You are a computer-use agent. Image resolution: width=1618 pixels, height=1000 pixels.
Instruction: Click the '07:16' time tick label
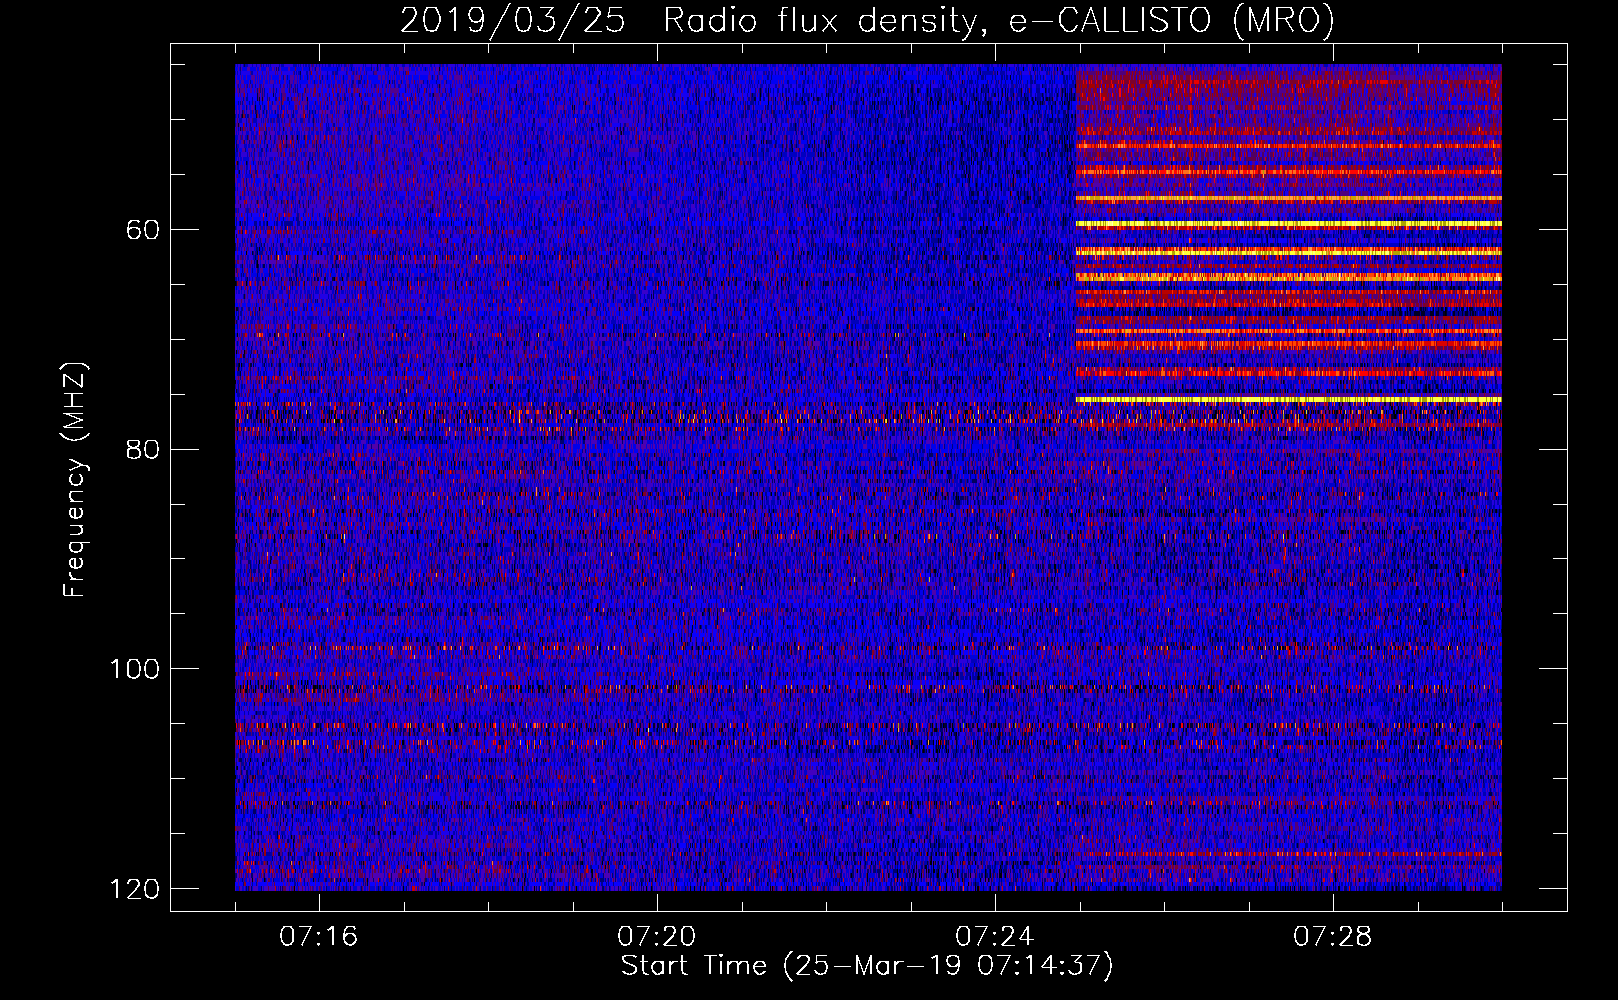(318, 937)
